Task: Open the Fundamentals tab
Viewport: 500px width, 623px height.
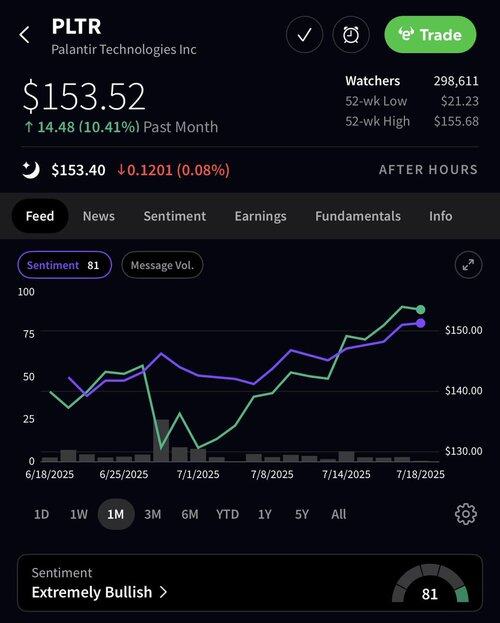Action: (x=358, y=216)
